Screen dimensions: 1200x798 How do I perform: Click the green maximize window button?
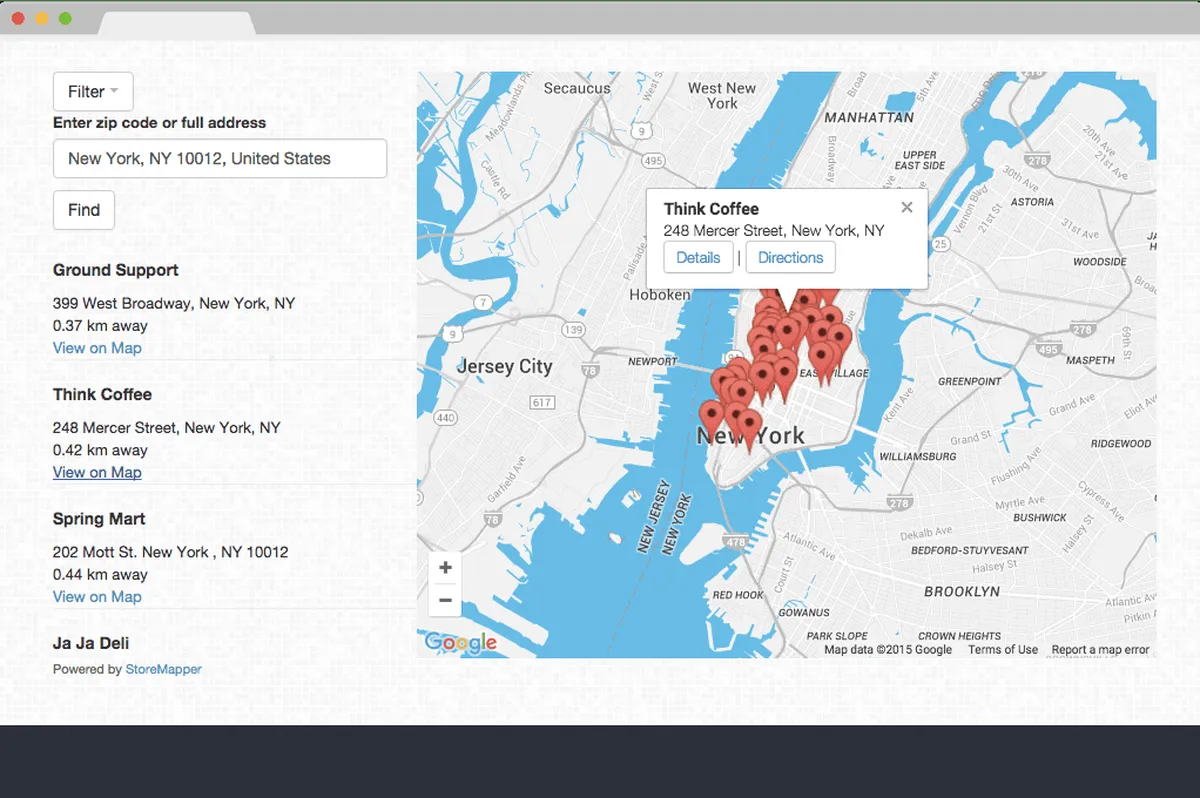coord(65,19)
